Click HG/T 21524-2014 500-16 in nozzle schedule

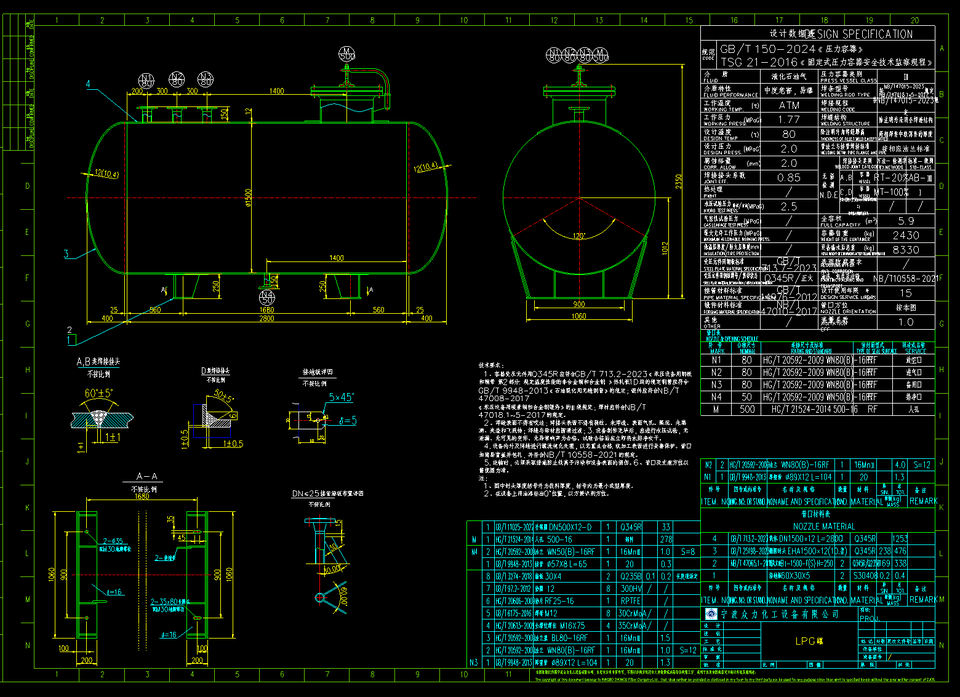(x=814, y=409)
